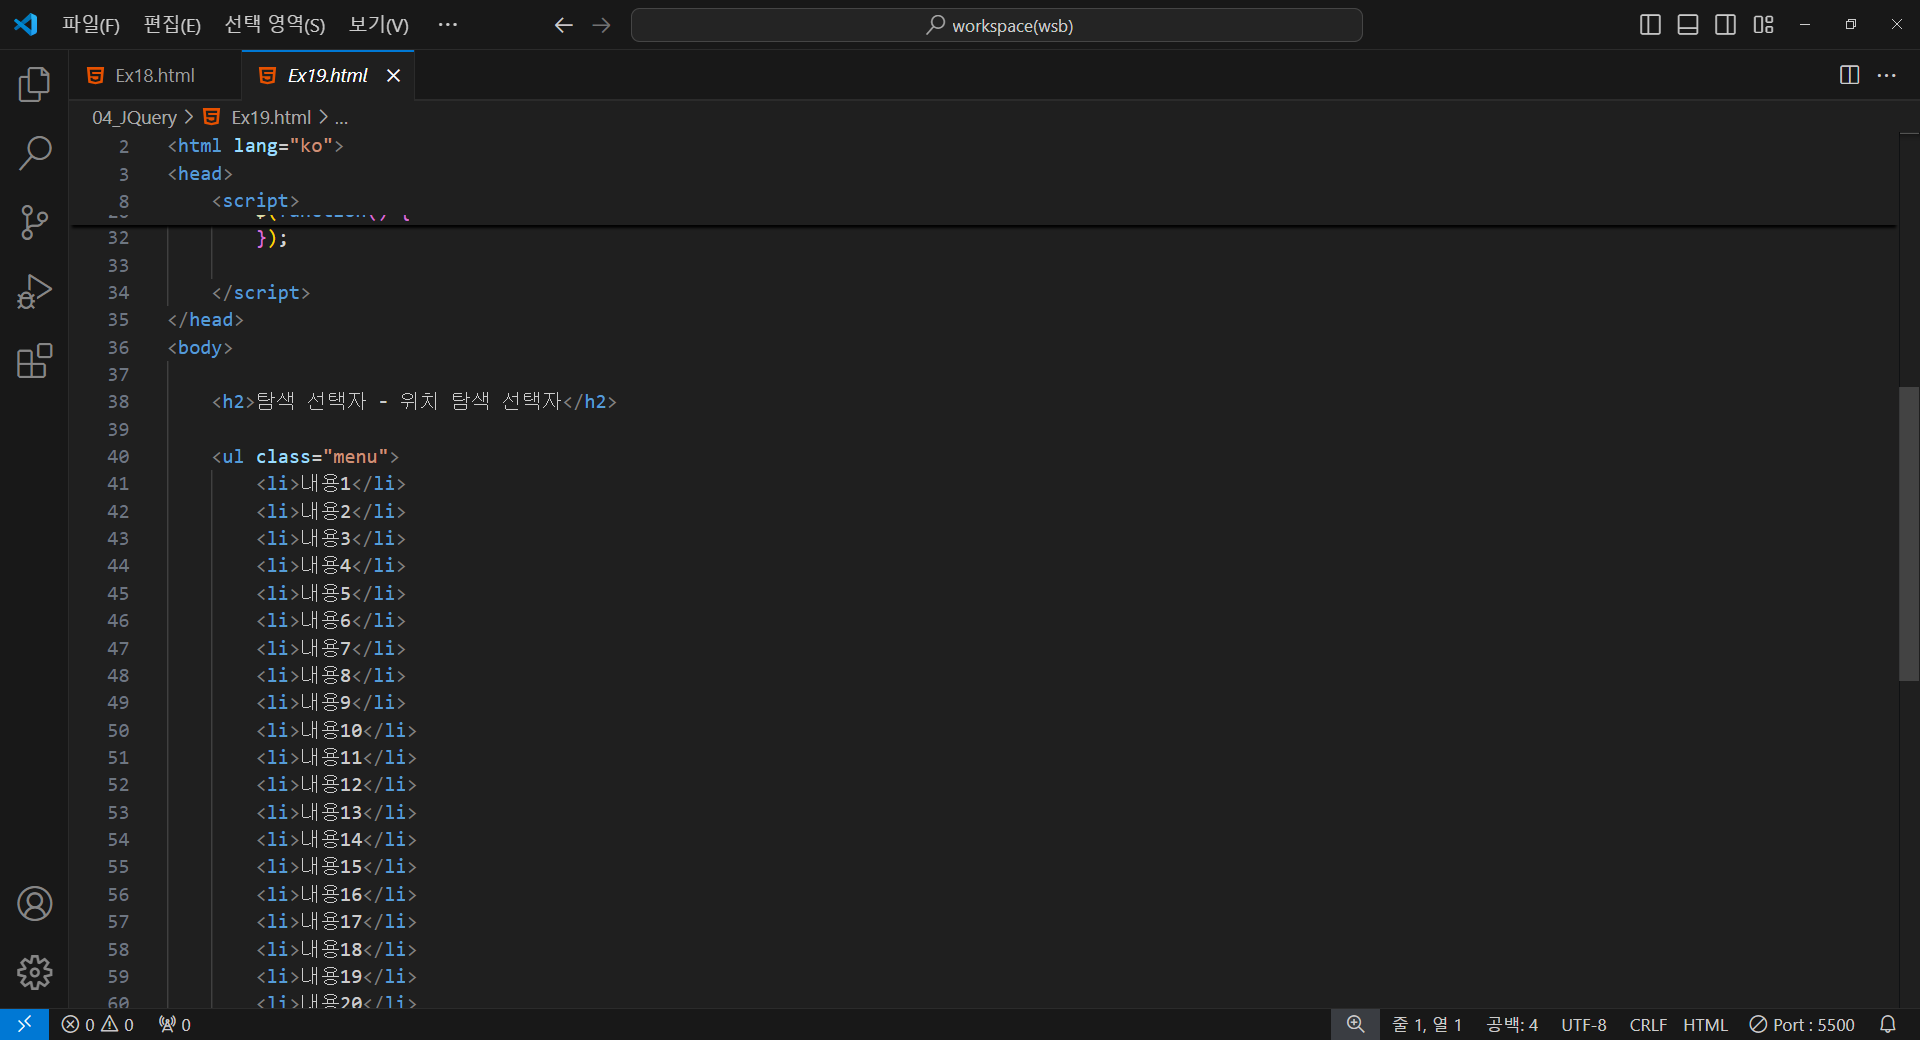Change indentation 공백: 4

click(1512, 1025)
